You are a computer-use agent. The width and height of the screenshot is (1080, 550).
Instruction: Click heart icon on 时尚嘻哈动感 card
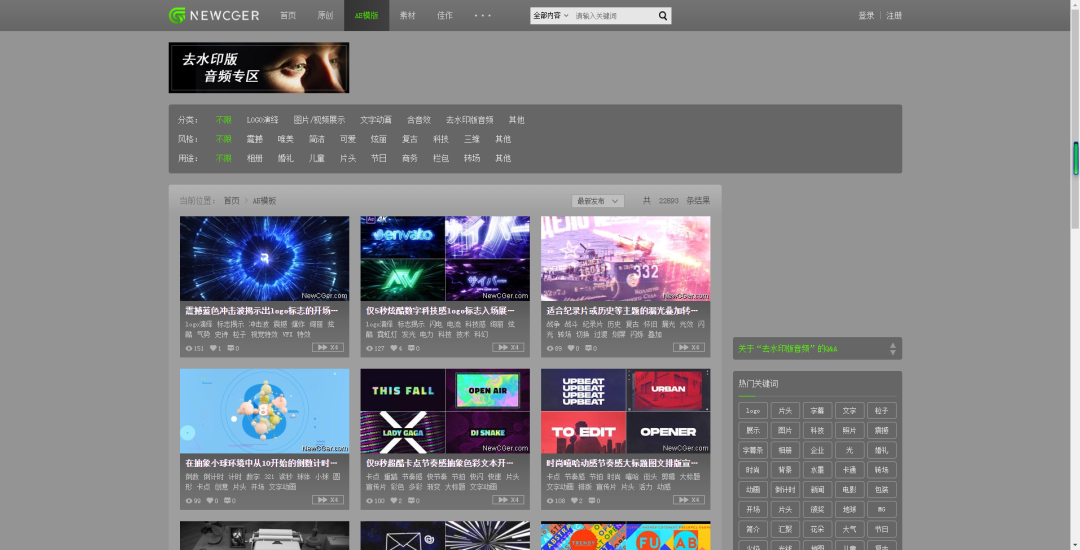(x=574, y=500)
